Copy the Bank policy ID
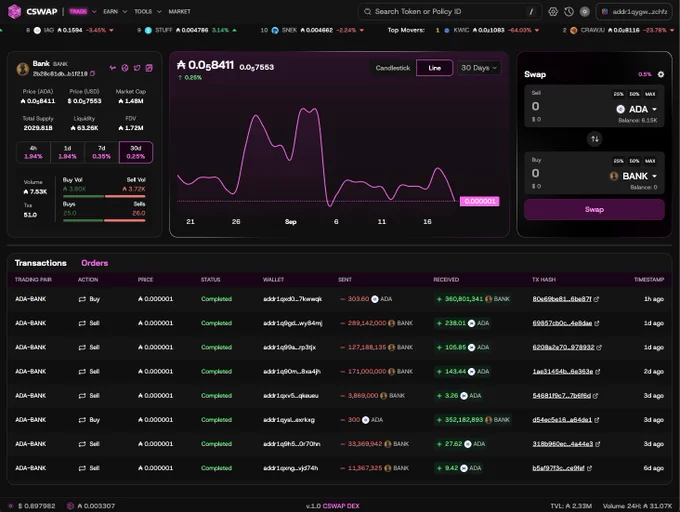Viewport: 680px width, 512px height. pos(92,74)
